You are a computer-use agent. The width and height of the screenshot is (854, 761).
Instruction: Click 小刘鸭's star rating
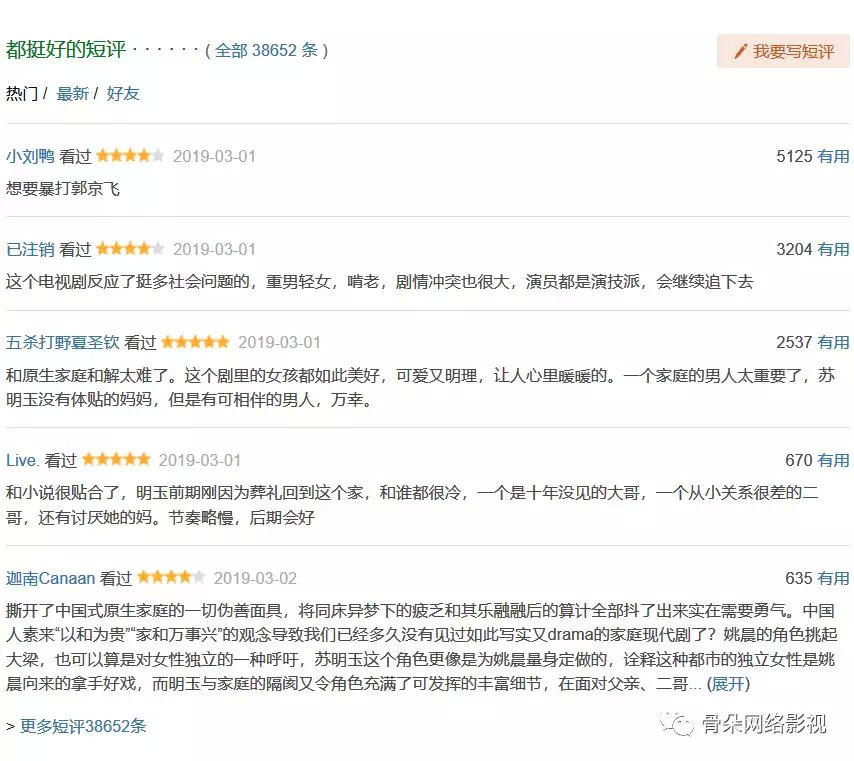tap(130, 156)
